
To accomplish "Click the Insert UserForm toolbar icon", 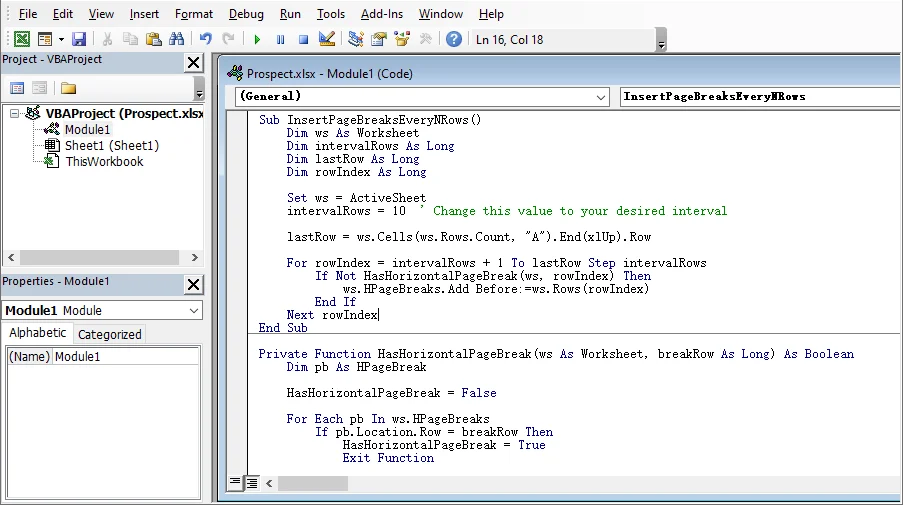I will point(44,39).
